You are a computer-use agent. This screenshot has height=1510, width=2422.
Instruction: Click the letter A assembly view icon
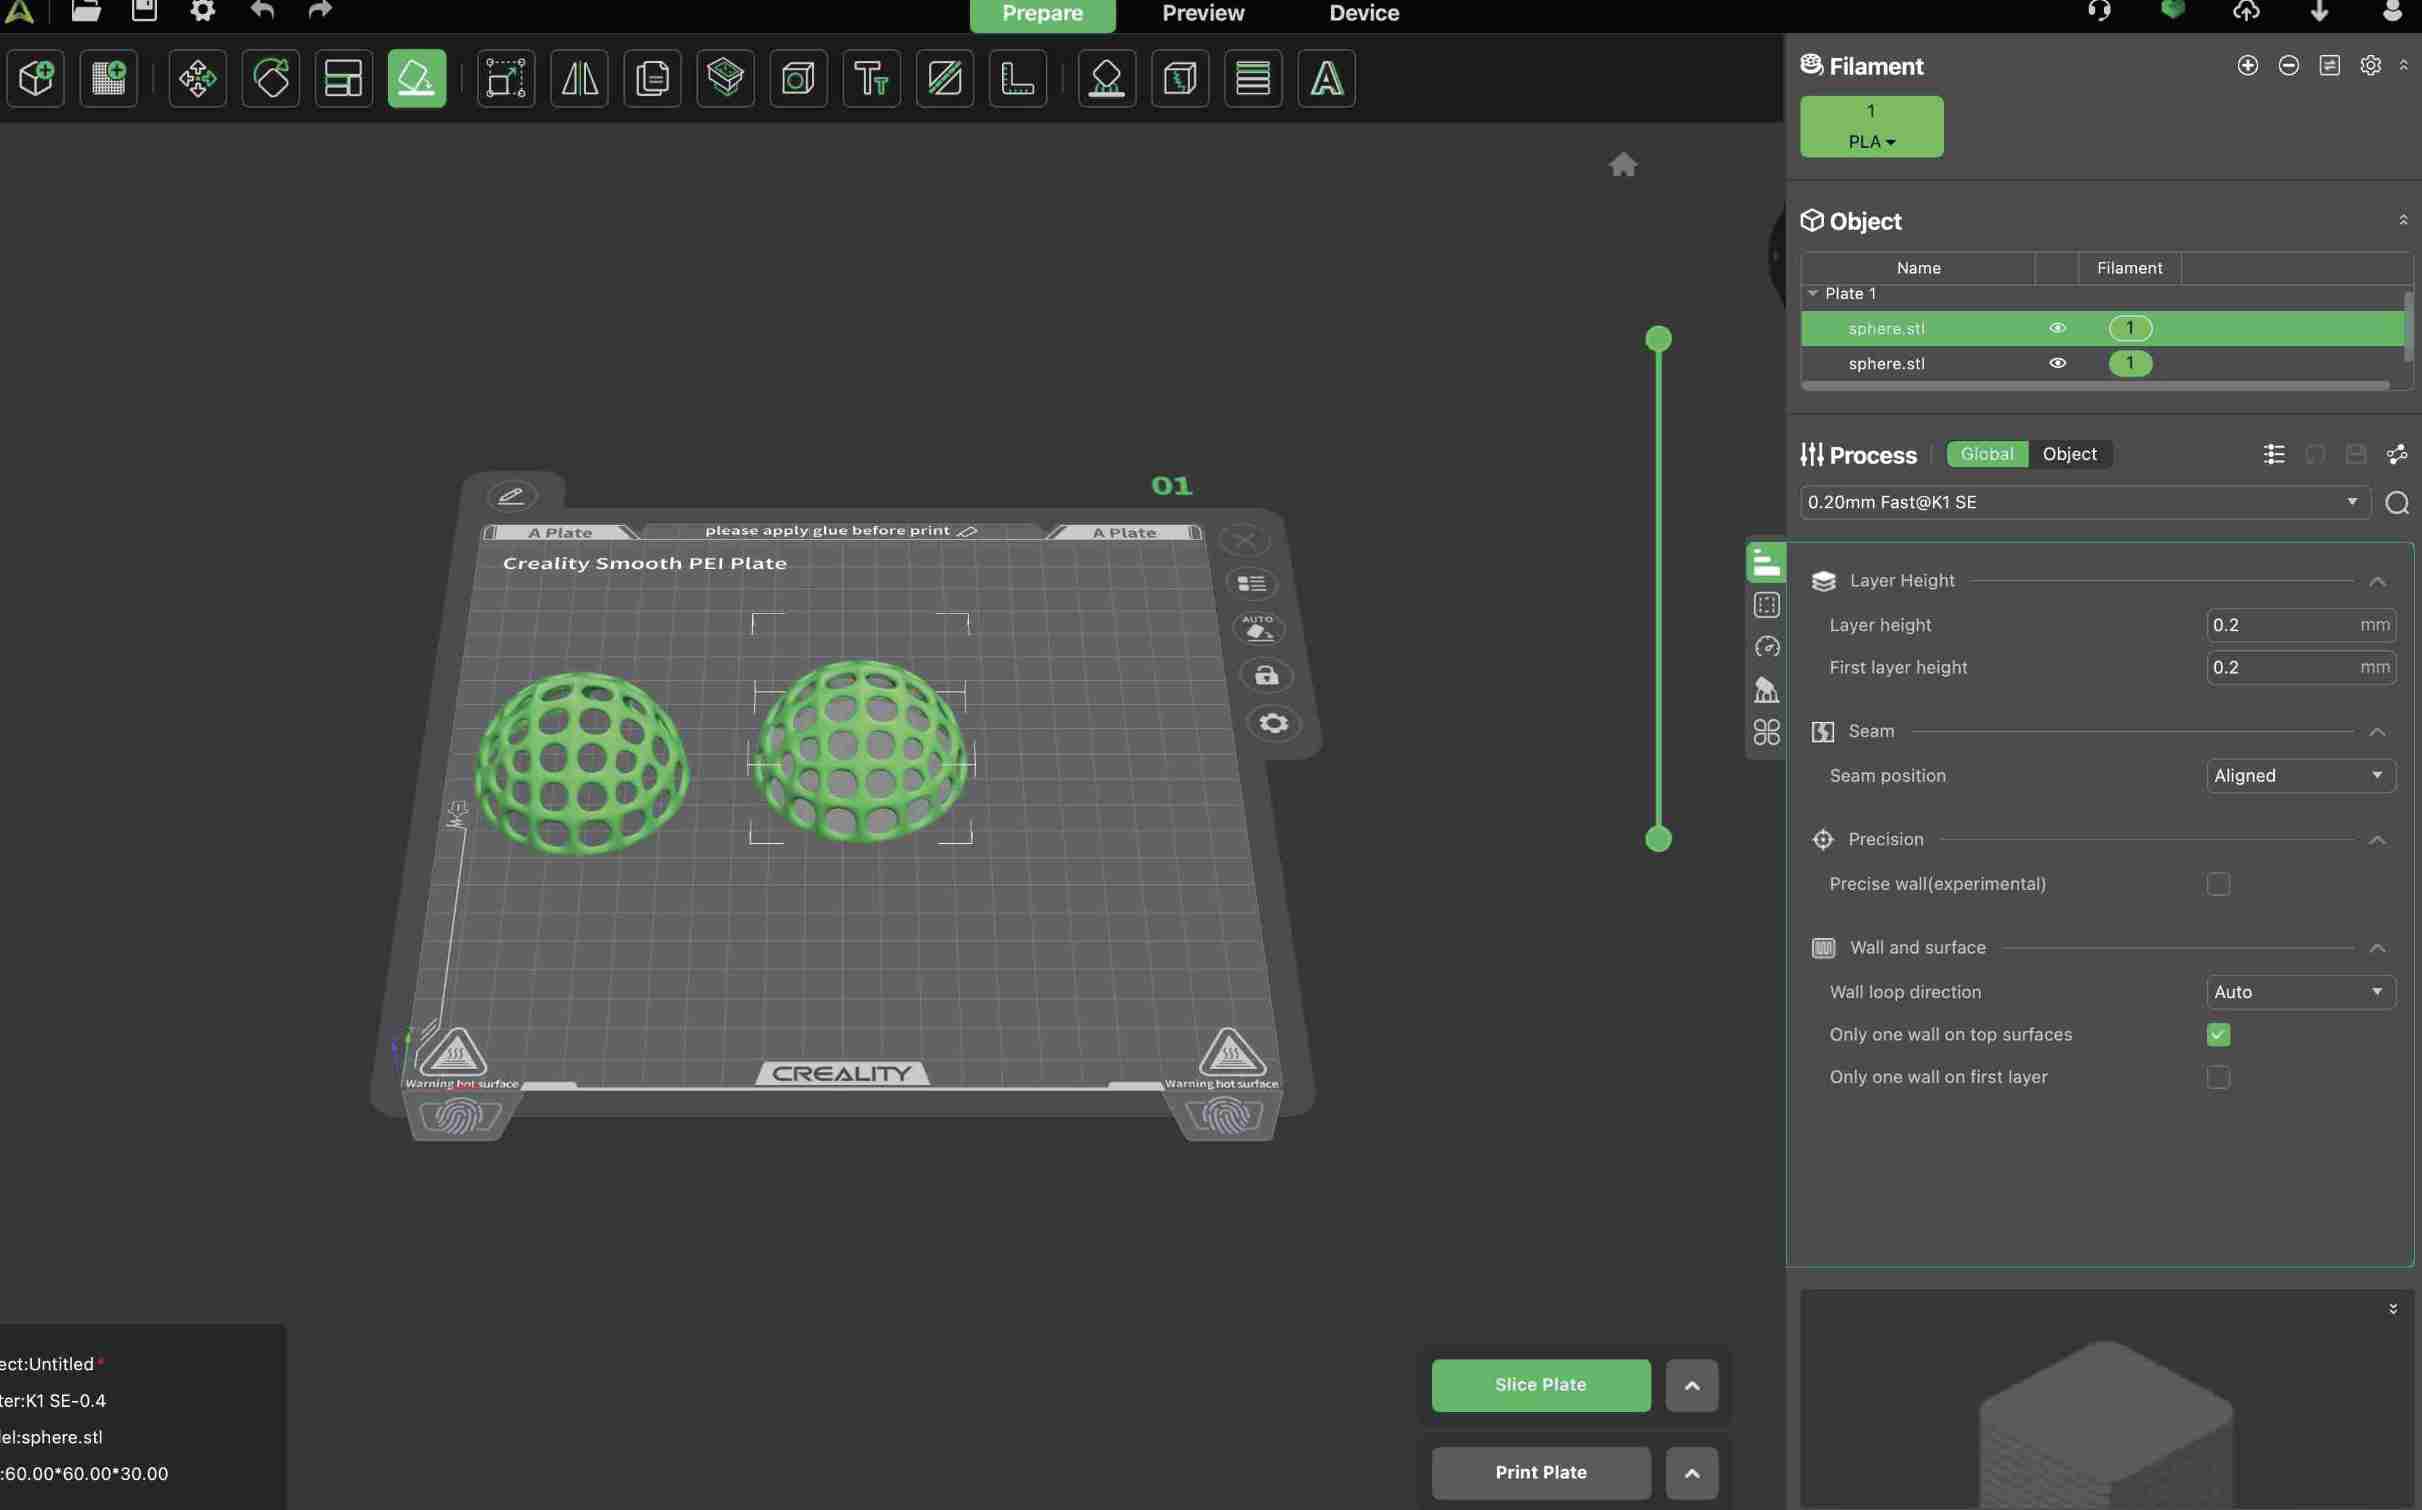click(x=1327, y=78)
